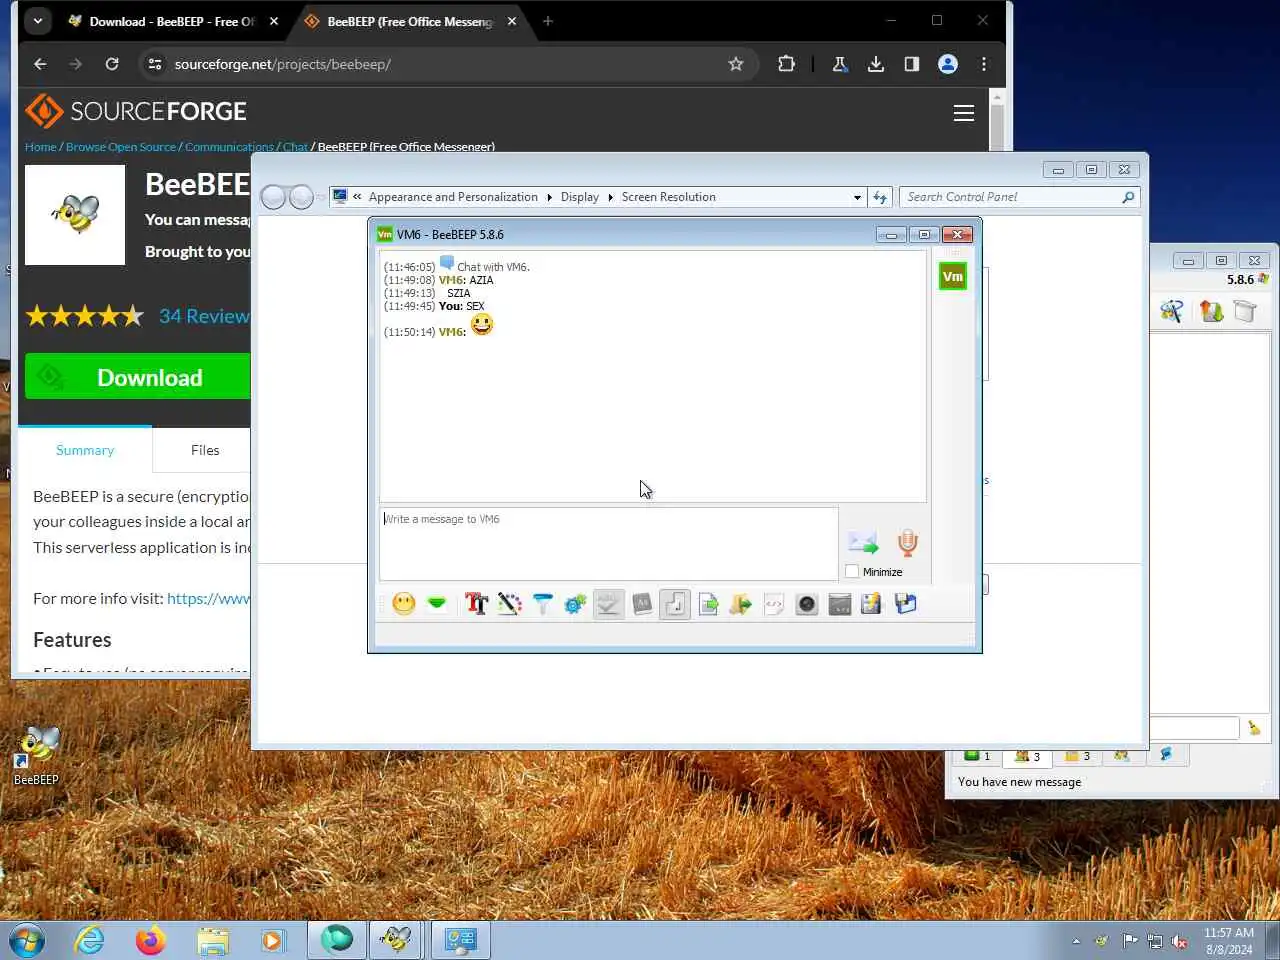This screenshot has height=960, width=1280.
Task: Expand the arrow after the Display breadcrumb
Action: (x=610, y=197)
